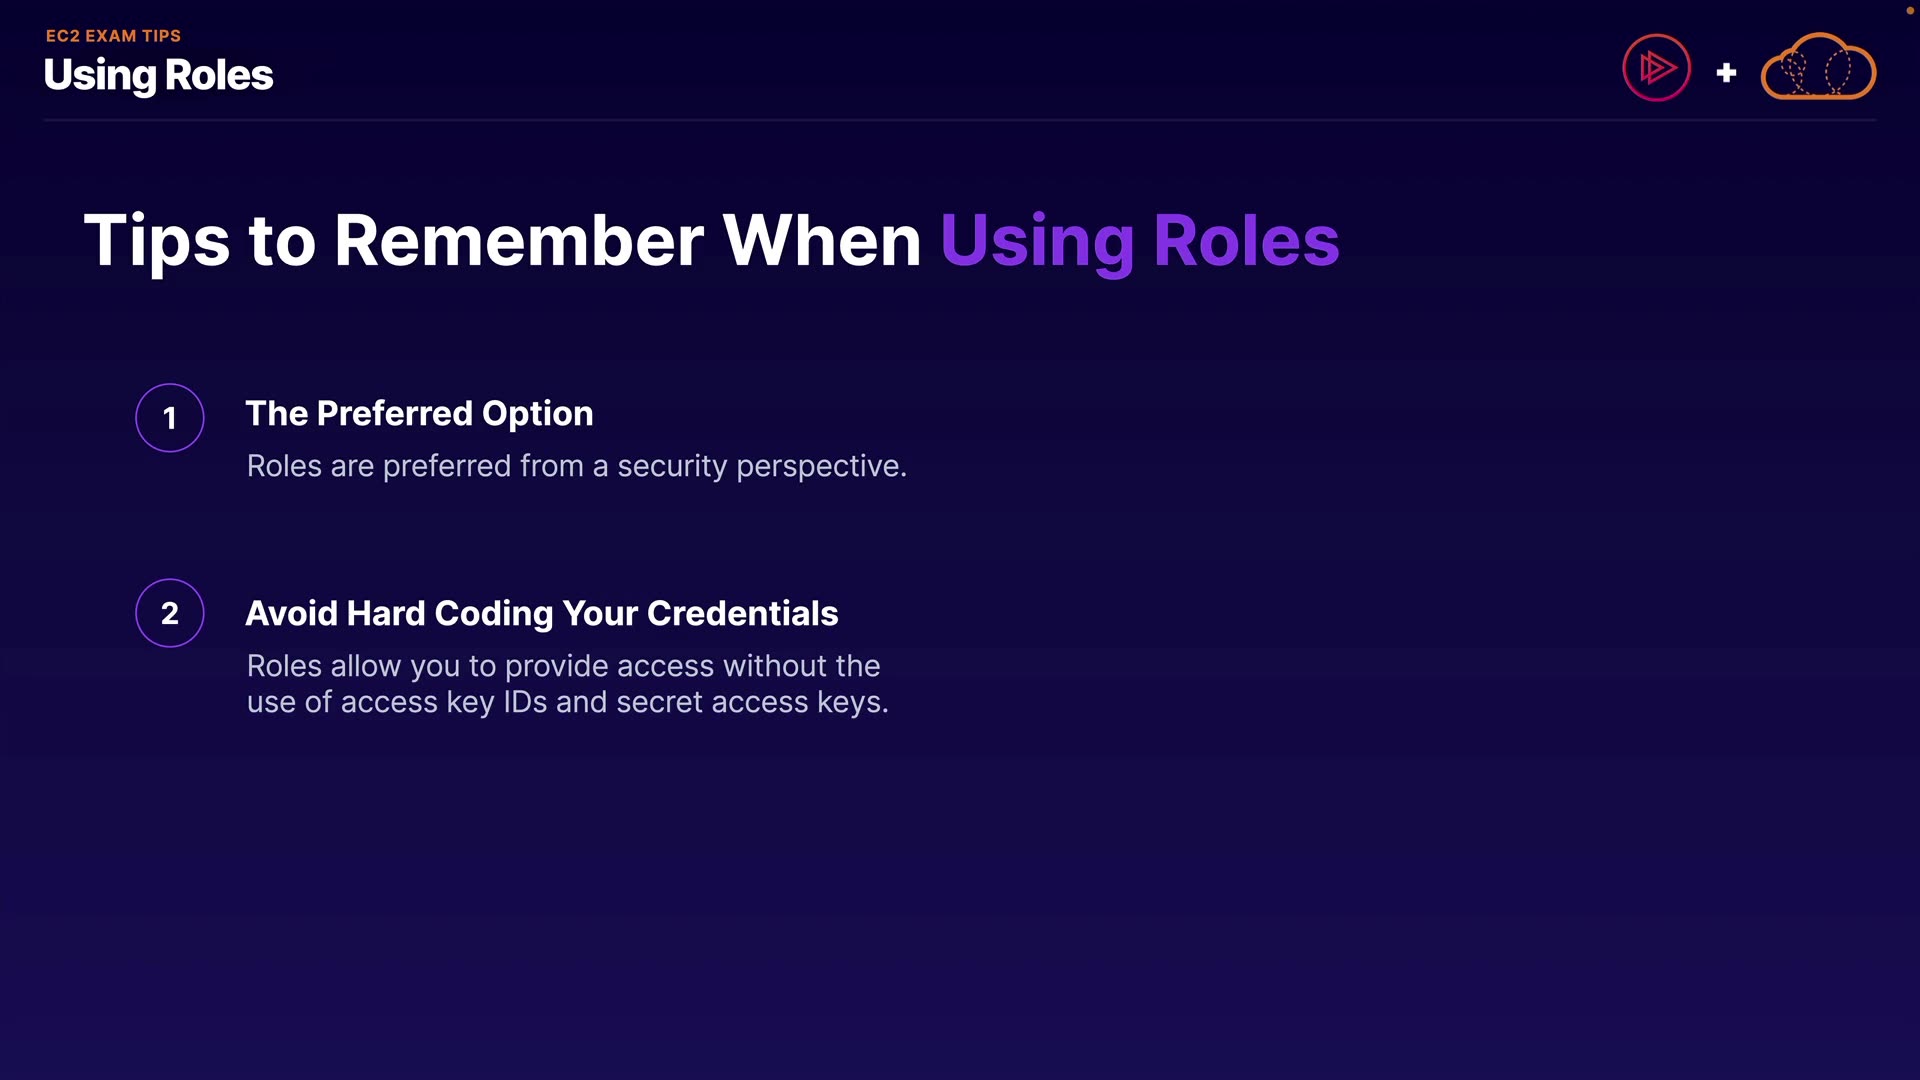Select "The Preferred Option" tip heading
The height and width of the screenshot is (1080, 1920).
[x=419, y=414]
